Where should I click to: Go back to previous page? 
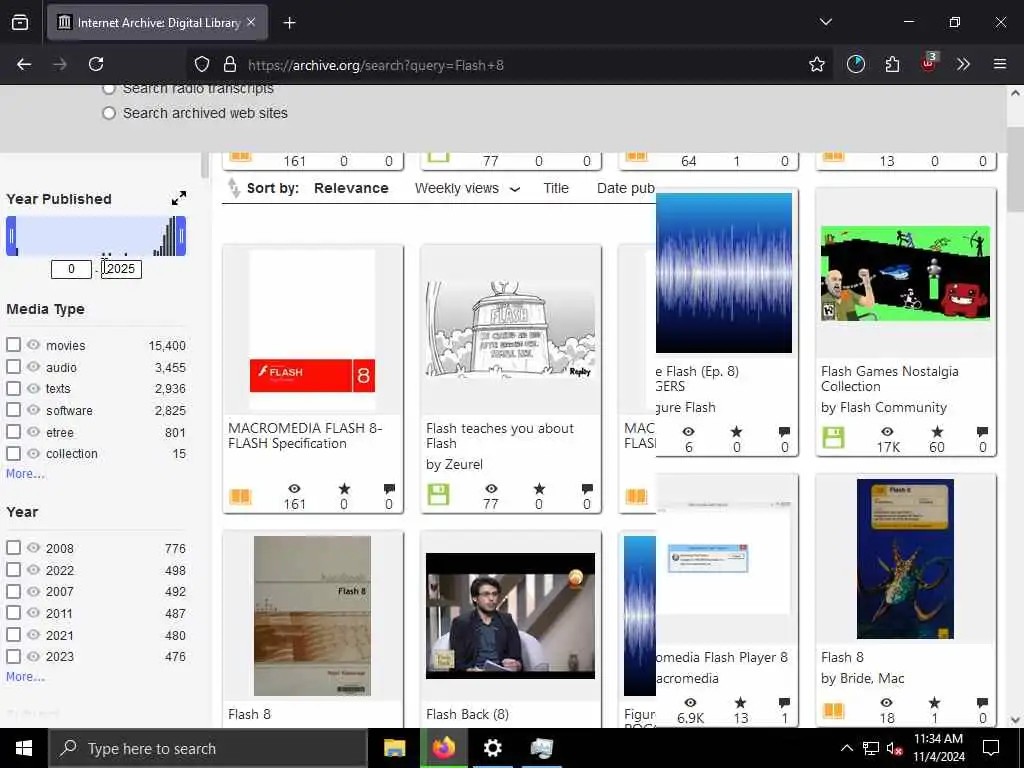pos(24,64)
